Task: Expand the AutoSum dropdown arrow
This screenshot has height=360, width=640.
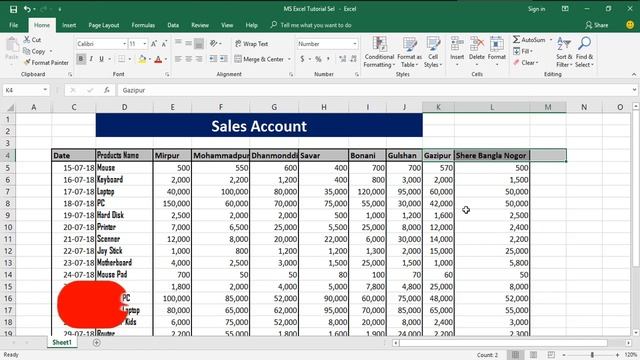Action: (x=551, y=40)
